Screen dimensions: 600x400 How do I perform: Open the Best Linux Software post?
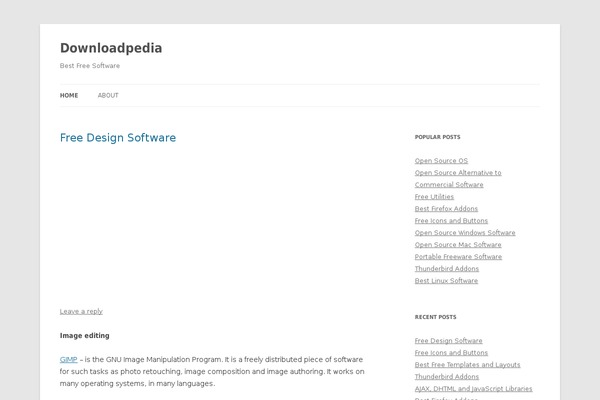point(446,281)
